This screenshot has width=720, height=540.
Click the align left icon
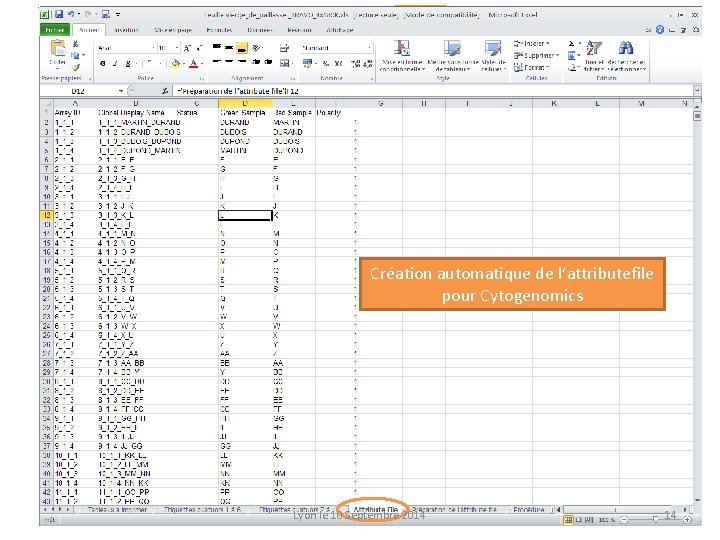tap(217, 62)
